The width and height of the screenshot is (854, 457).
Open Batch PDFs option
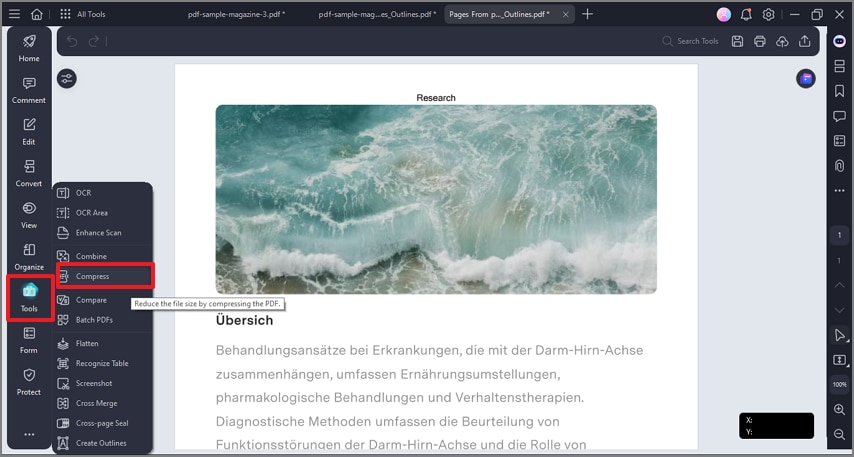[x=102, y=320]
